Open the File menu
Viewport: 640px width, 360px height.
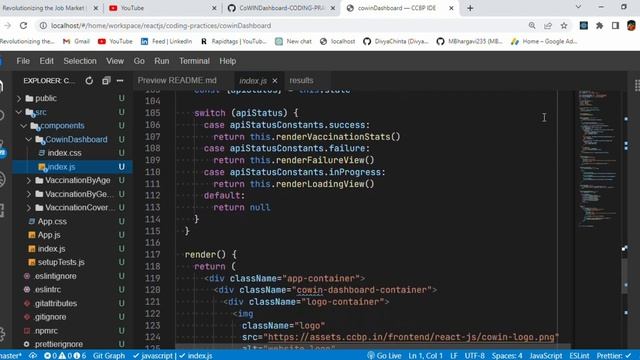point(23,61)
